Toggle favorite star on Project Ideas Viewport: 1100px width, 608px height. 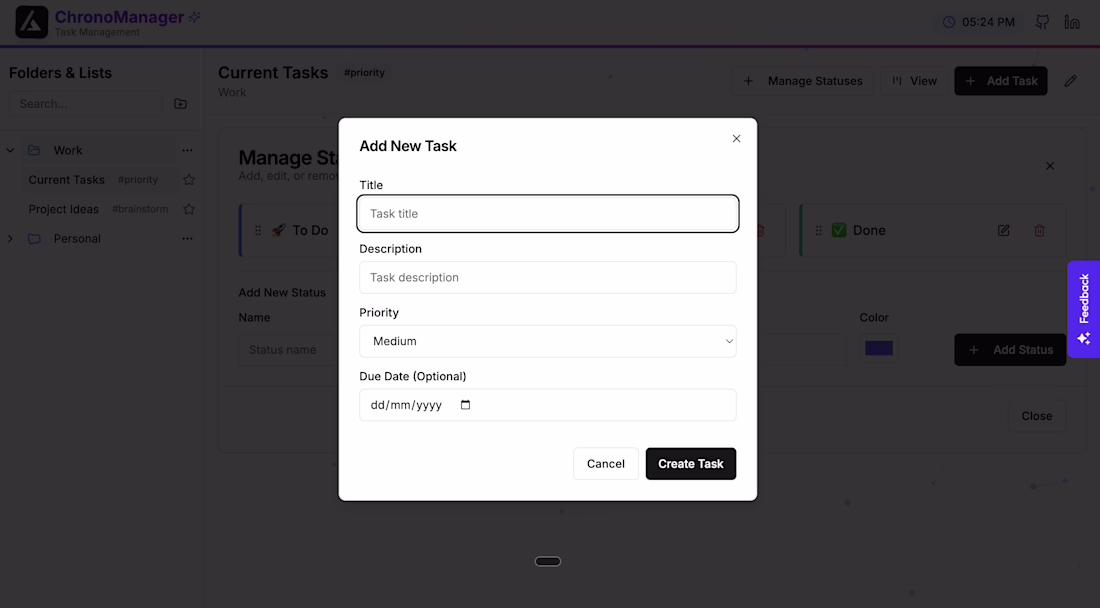[x=189, y=209]
